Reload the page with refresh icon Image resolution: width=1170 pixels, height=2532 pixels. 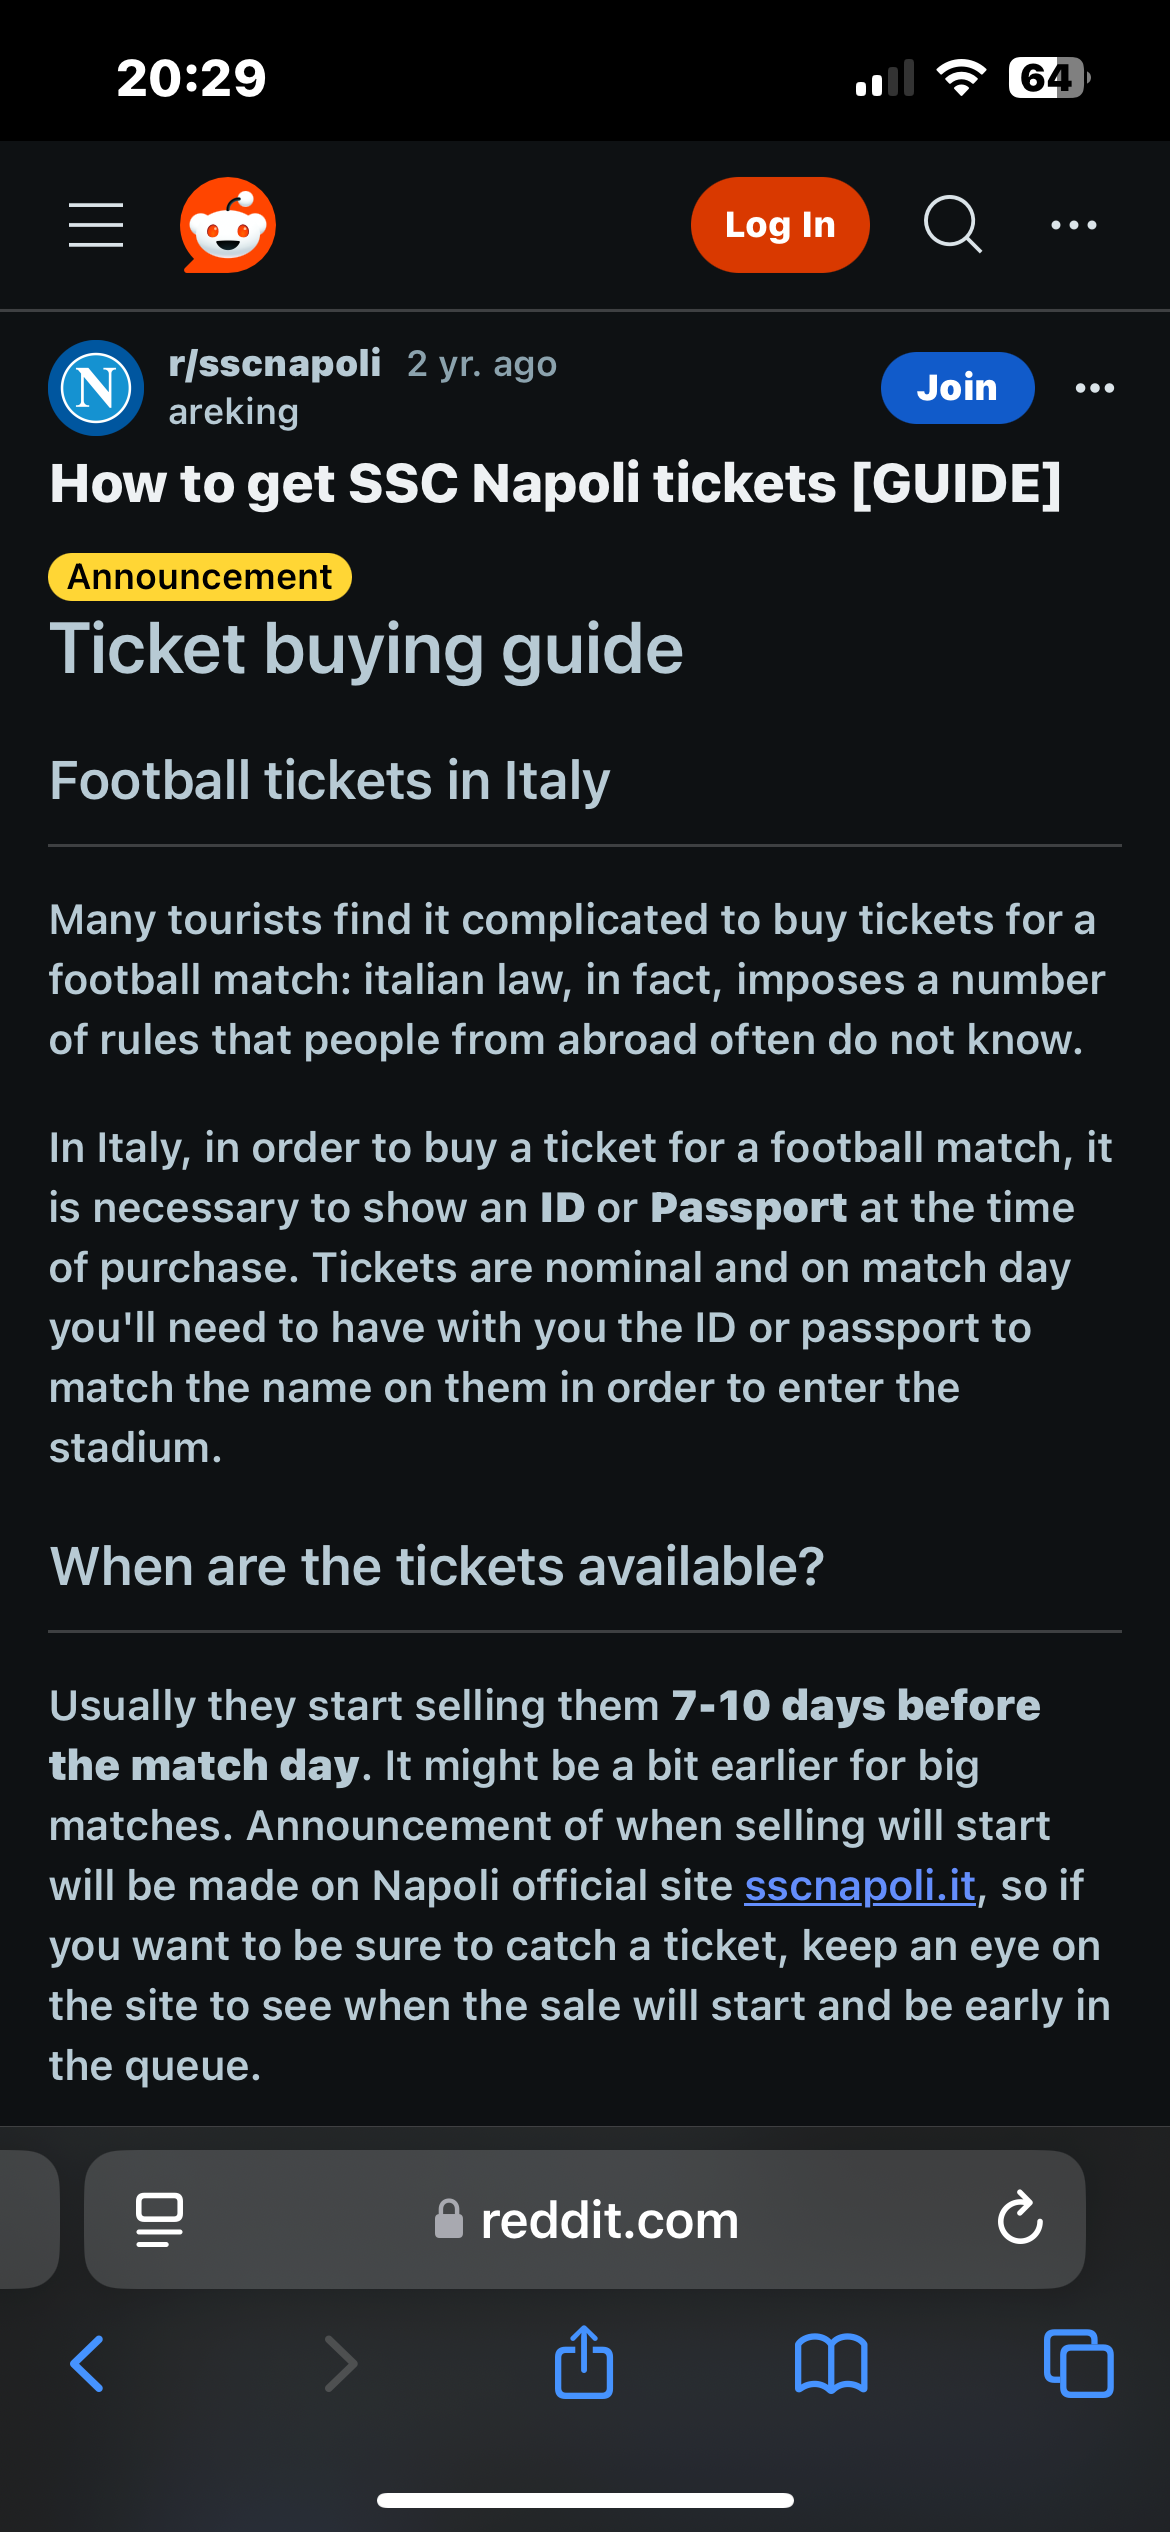(1020, 2218)
